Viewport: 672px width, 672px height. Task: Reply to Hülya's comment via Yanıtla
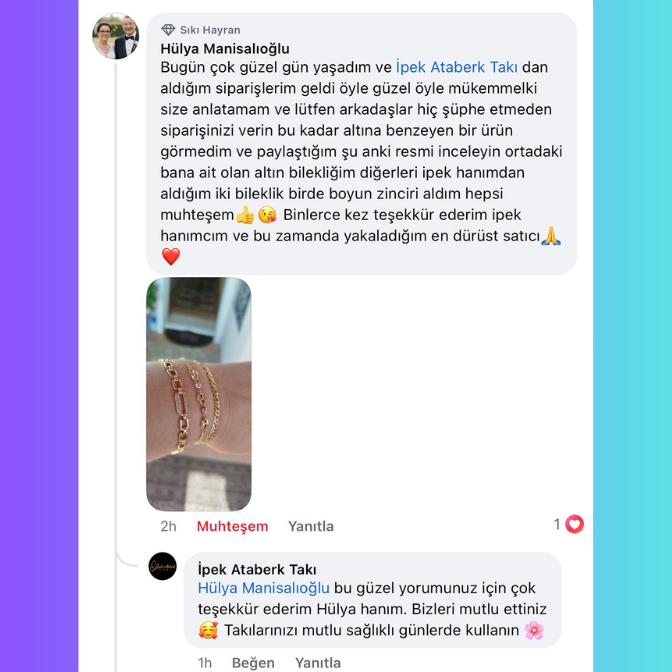pos(311,526)
